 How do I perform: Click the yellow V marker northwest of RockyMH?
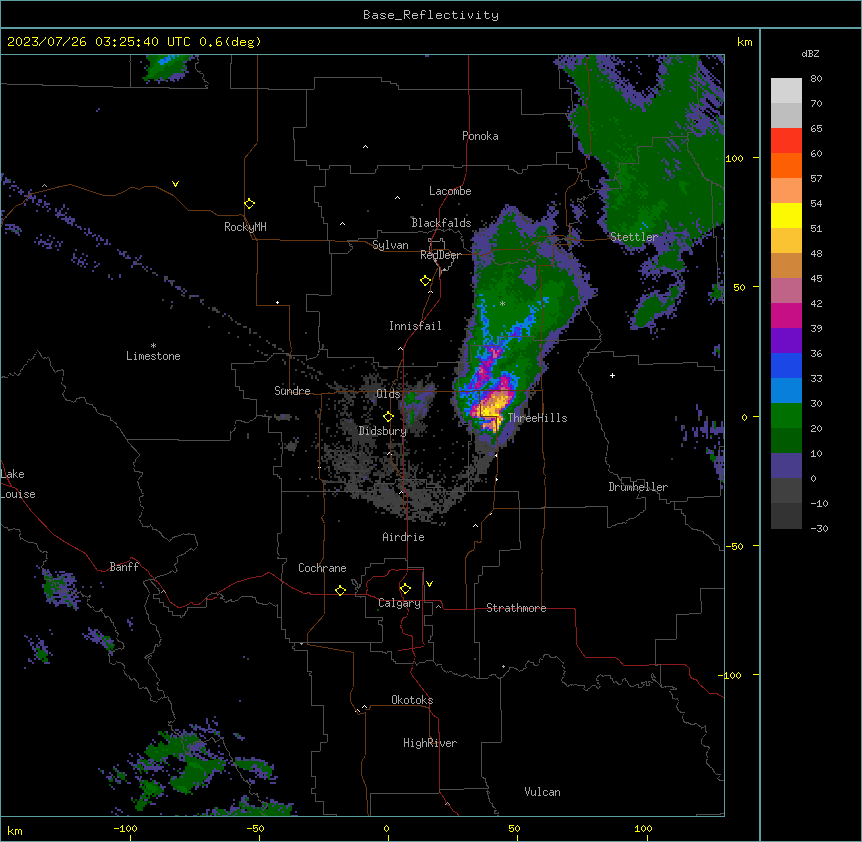pyautogui.click(x=175, y=184)
